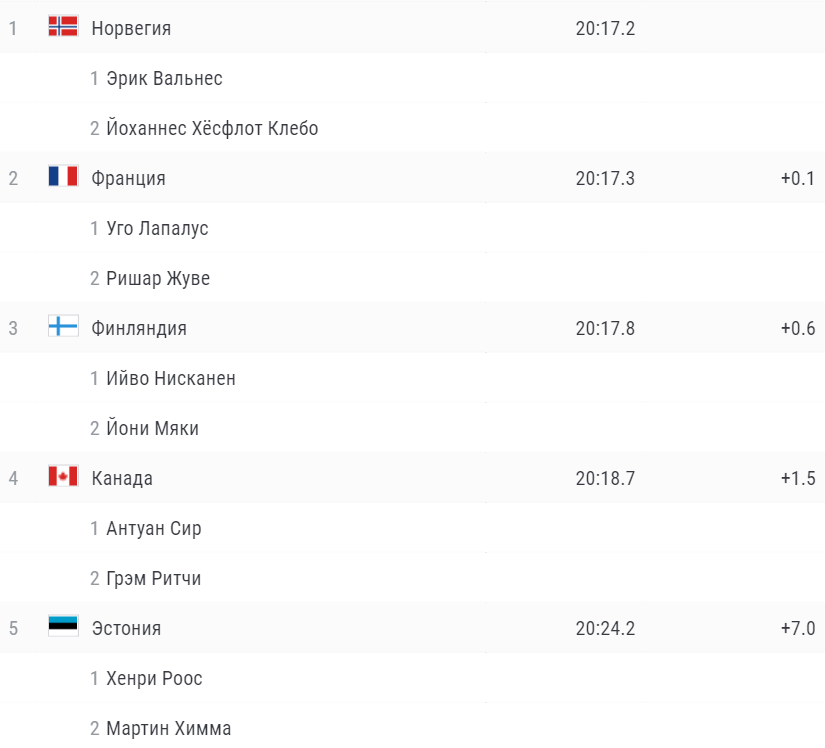Open team Норвегия row

(x=412, y=27)
